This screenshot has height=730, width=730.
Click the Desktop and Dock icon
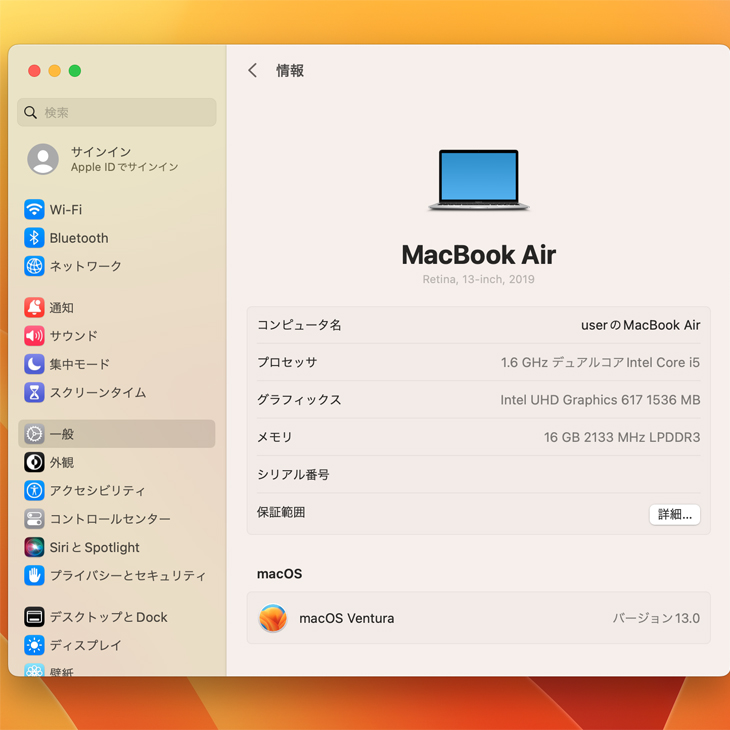[x=34, y=617]
